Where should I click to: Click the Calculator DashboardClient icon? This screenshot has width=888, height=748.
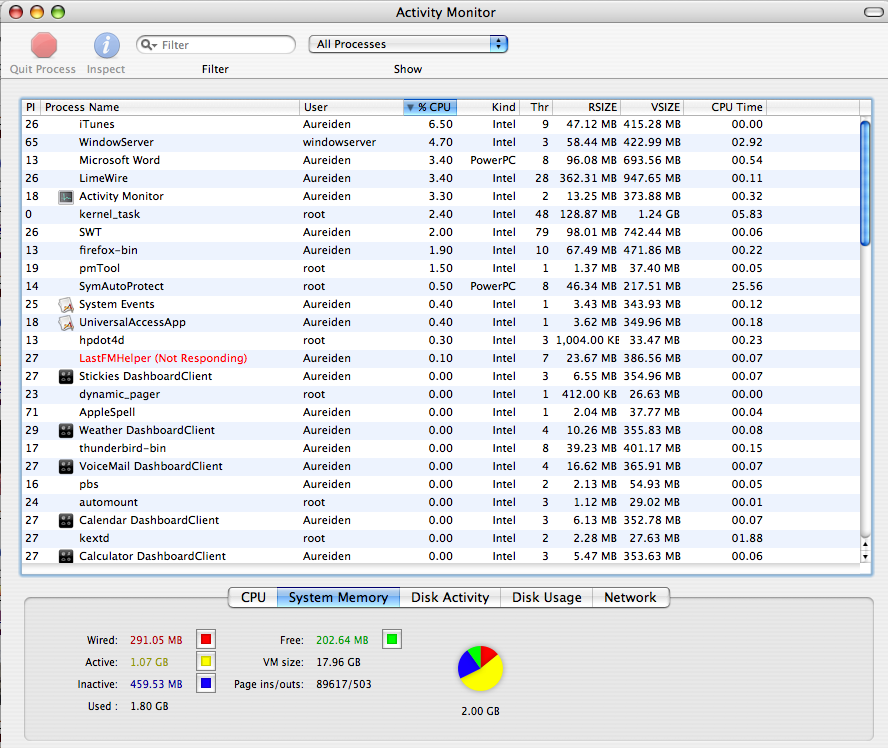[x=66, y=557]
